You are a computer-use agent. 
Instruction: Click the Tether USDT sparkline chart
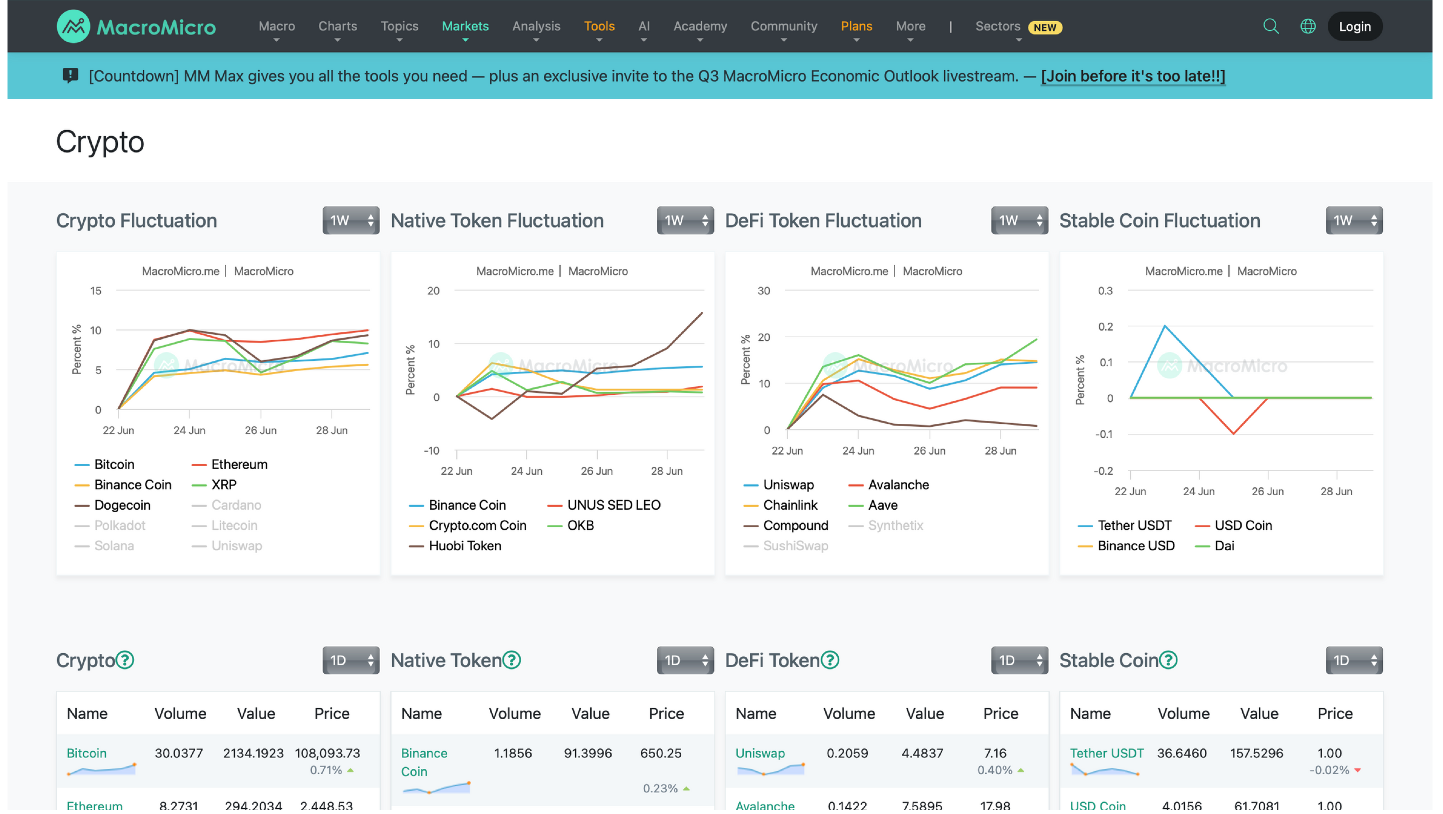tap(1105, 770)
